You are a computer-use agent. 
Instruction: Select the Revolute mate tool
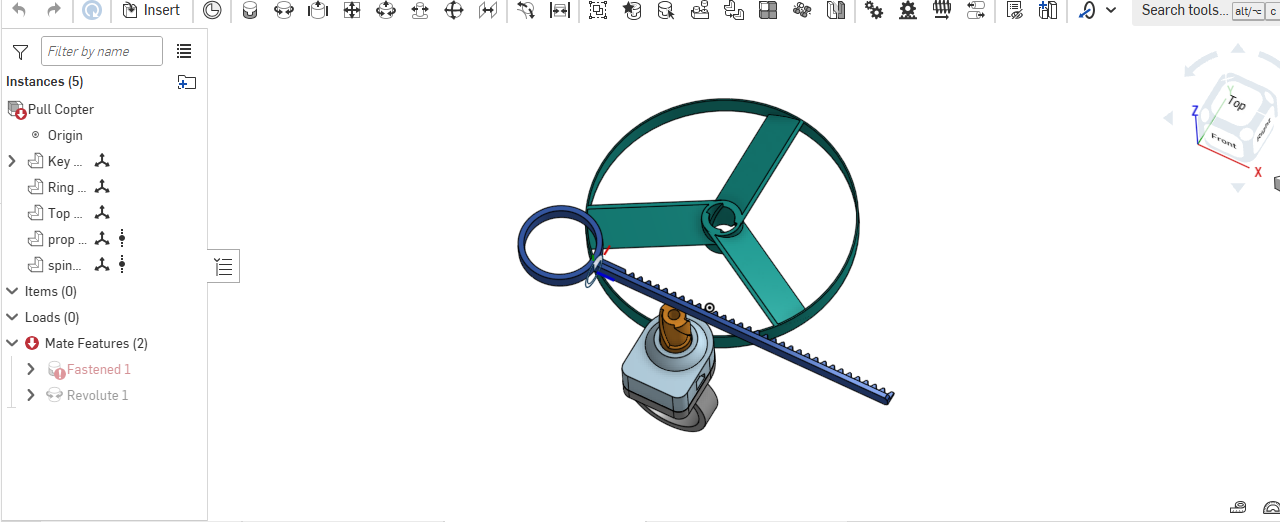point(284,10)
